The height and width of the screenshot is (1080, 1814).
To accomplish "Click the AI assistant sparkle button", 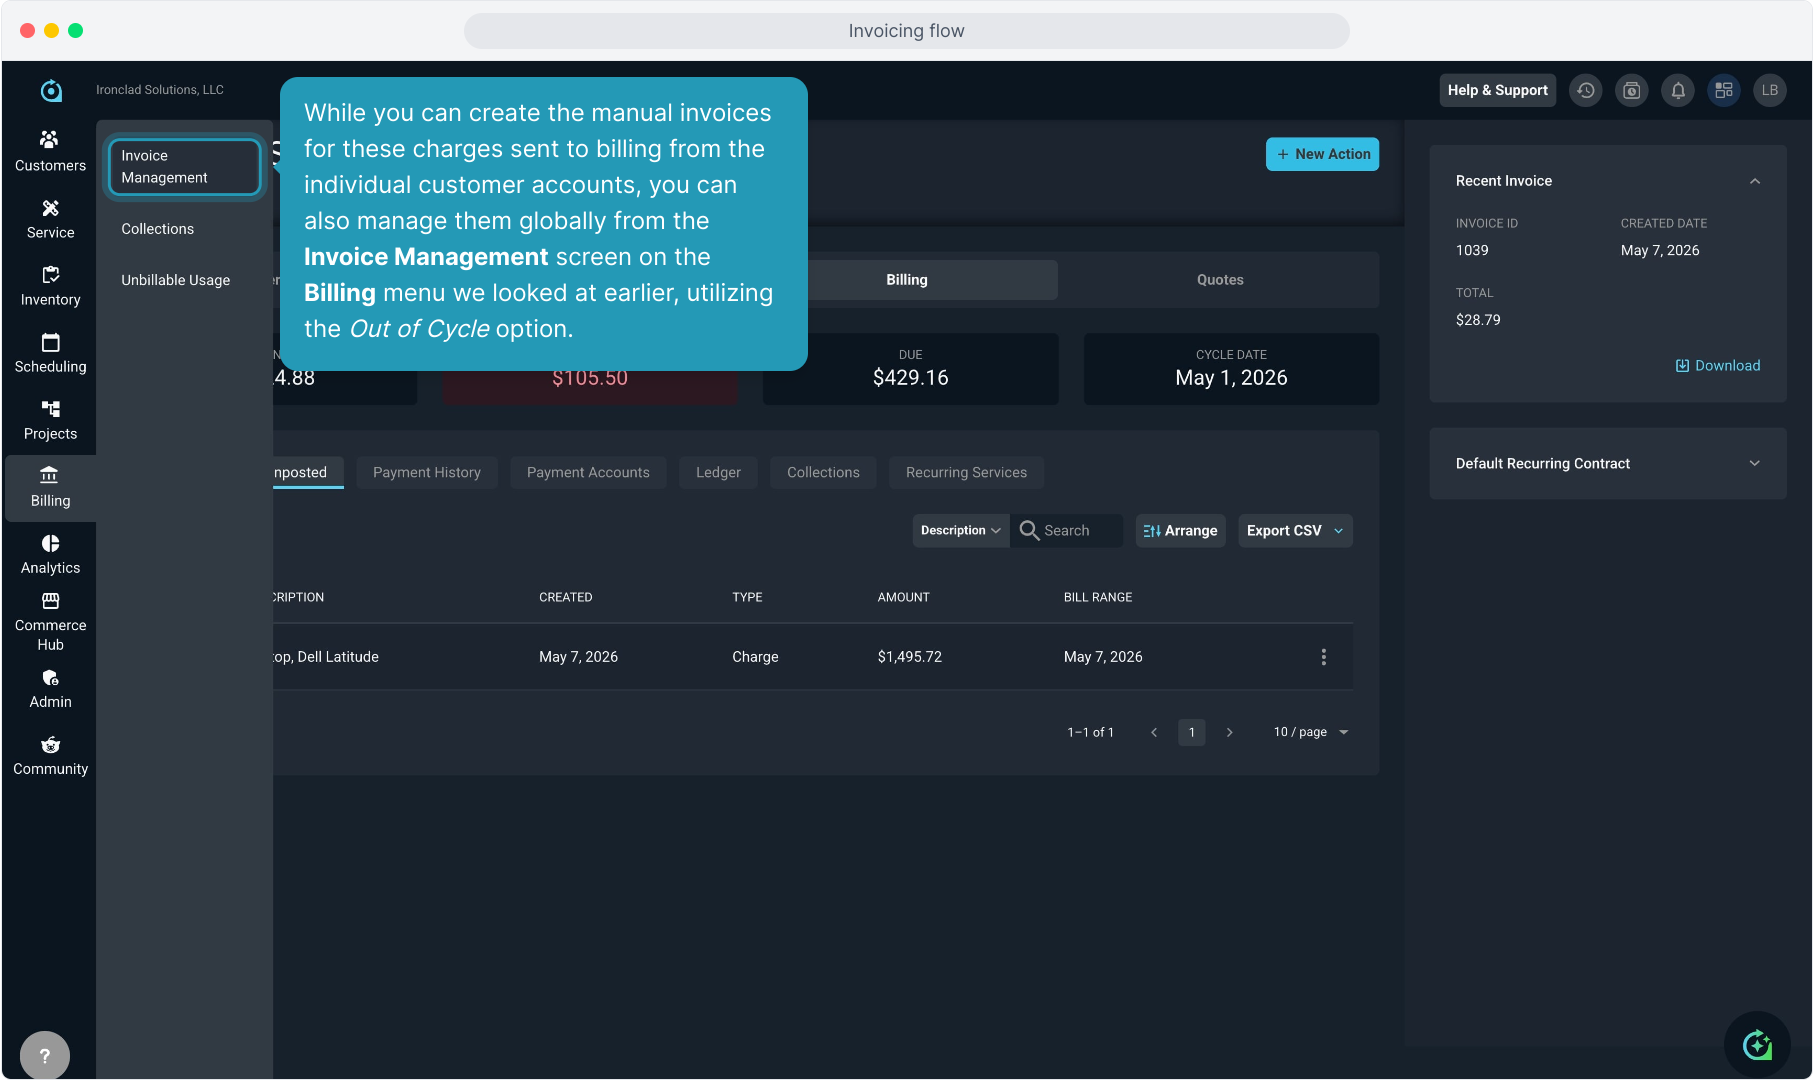I will pyautogui.click(x=1757, y=1045).
